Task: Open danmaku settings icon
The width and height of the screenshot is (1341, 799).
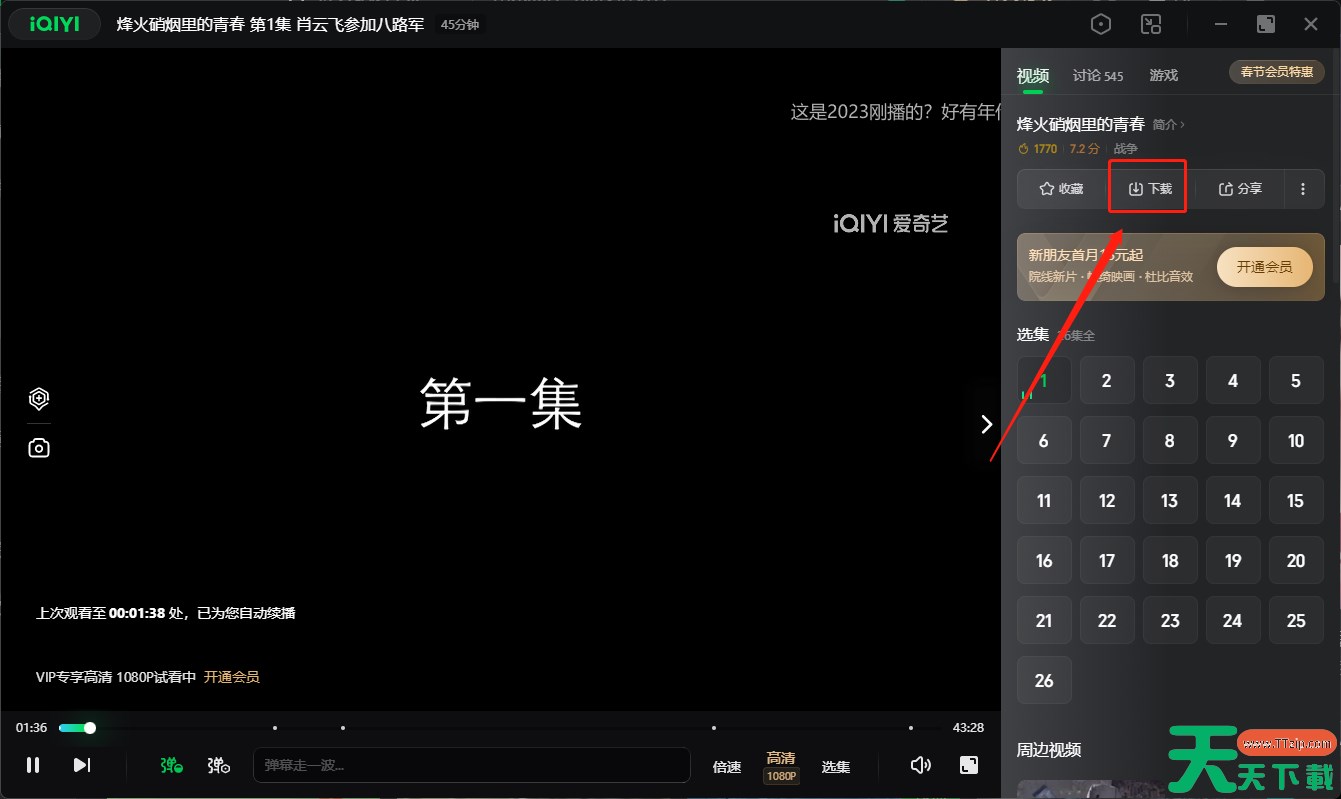Action: coord(219,765)
